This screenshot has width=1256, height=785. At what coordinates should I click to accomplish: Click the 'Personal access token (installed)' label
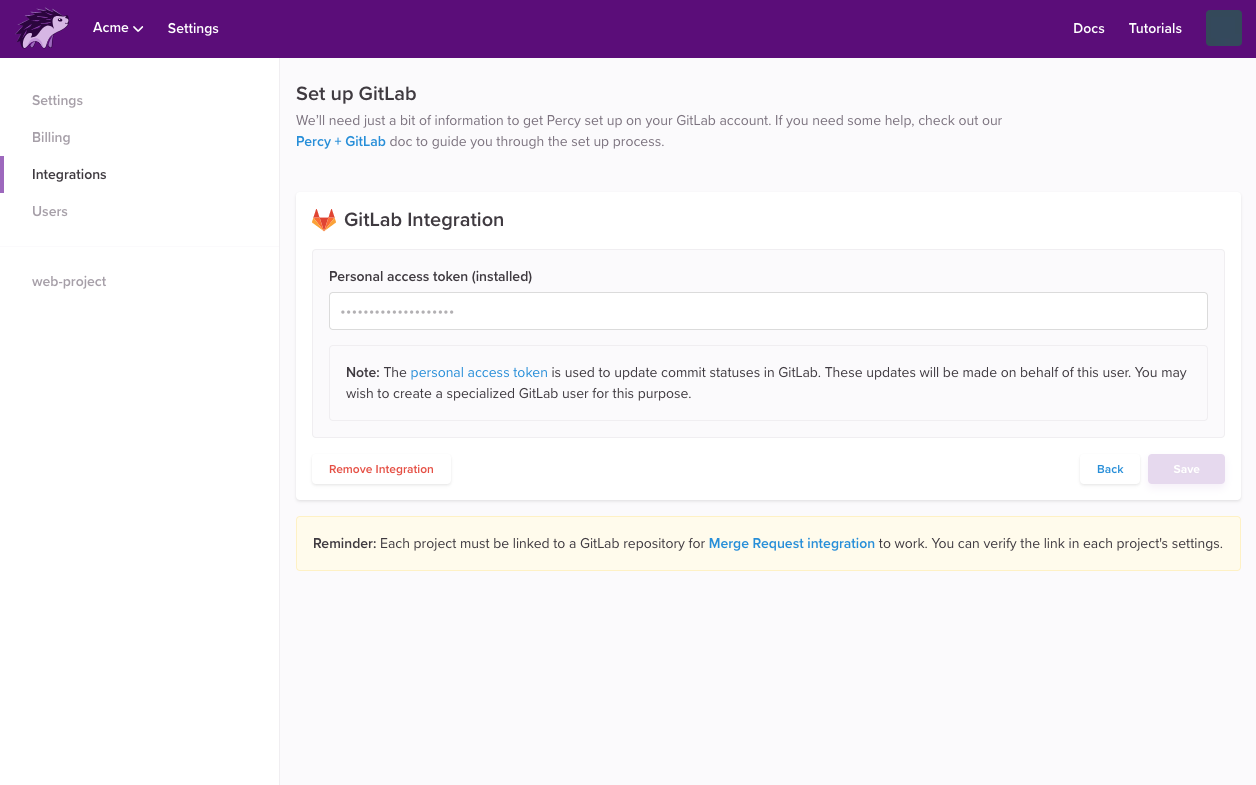(430, 276)
